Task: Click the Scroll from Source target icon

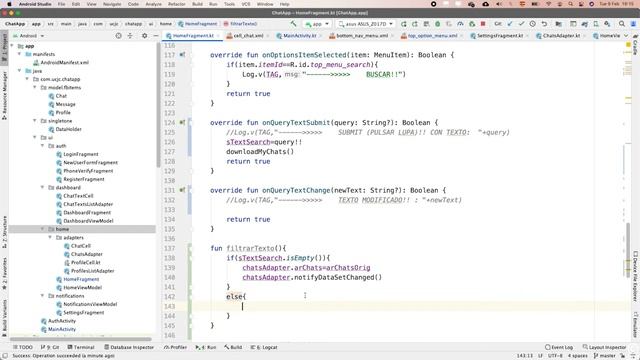Action: pos(118,36)
